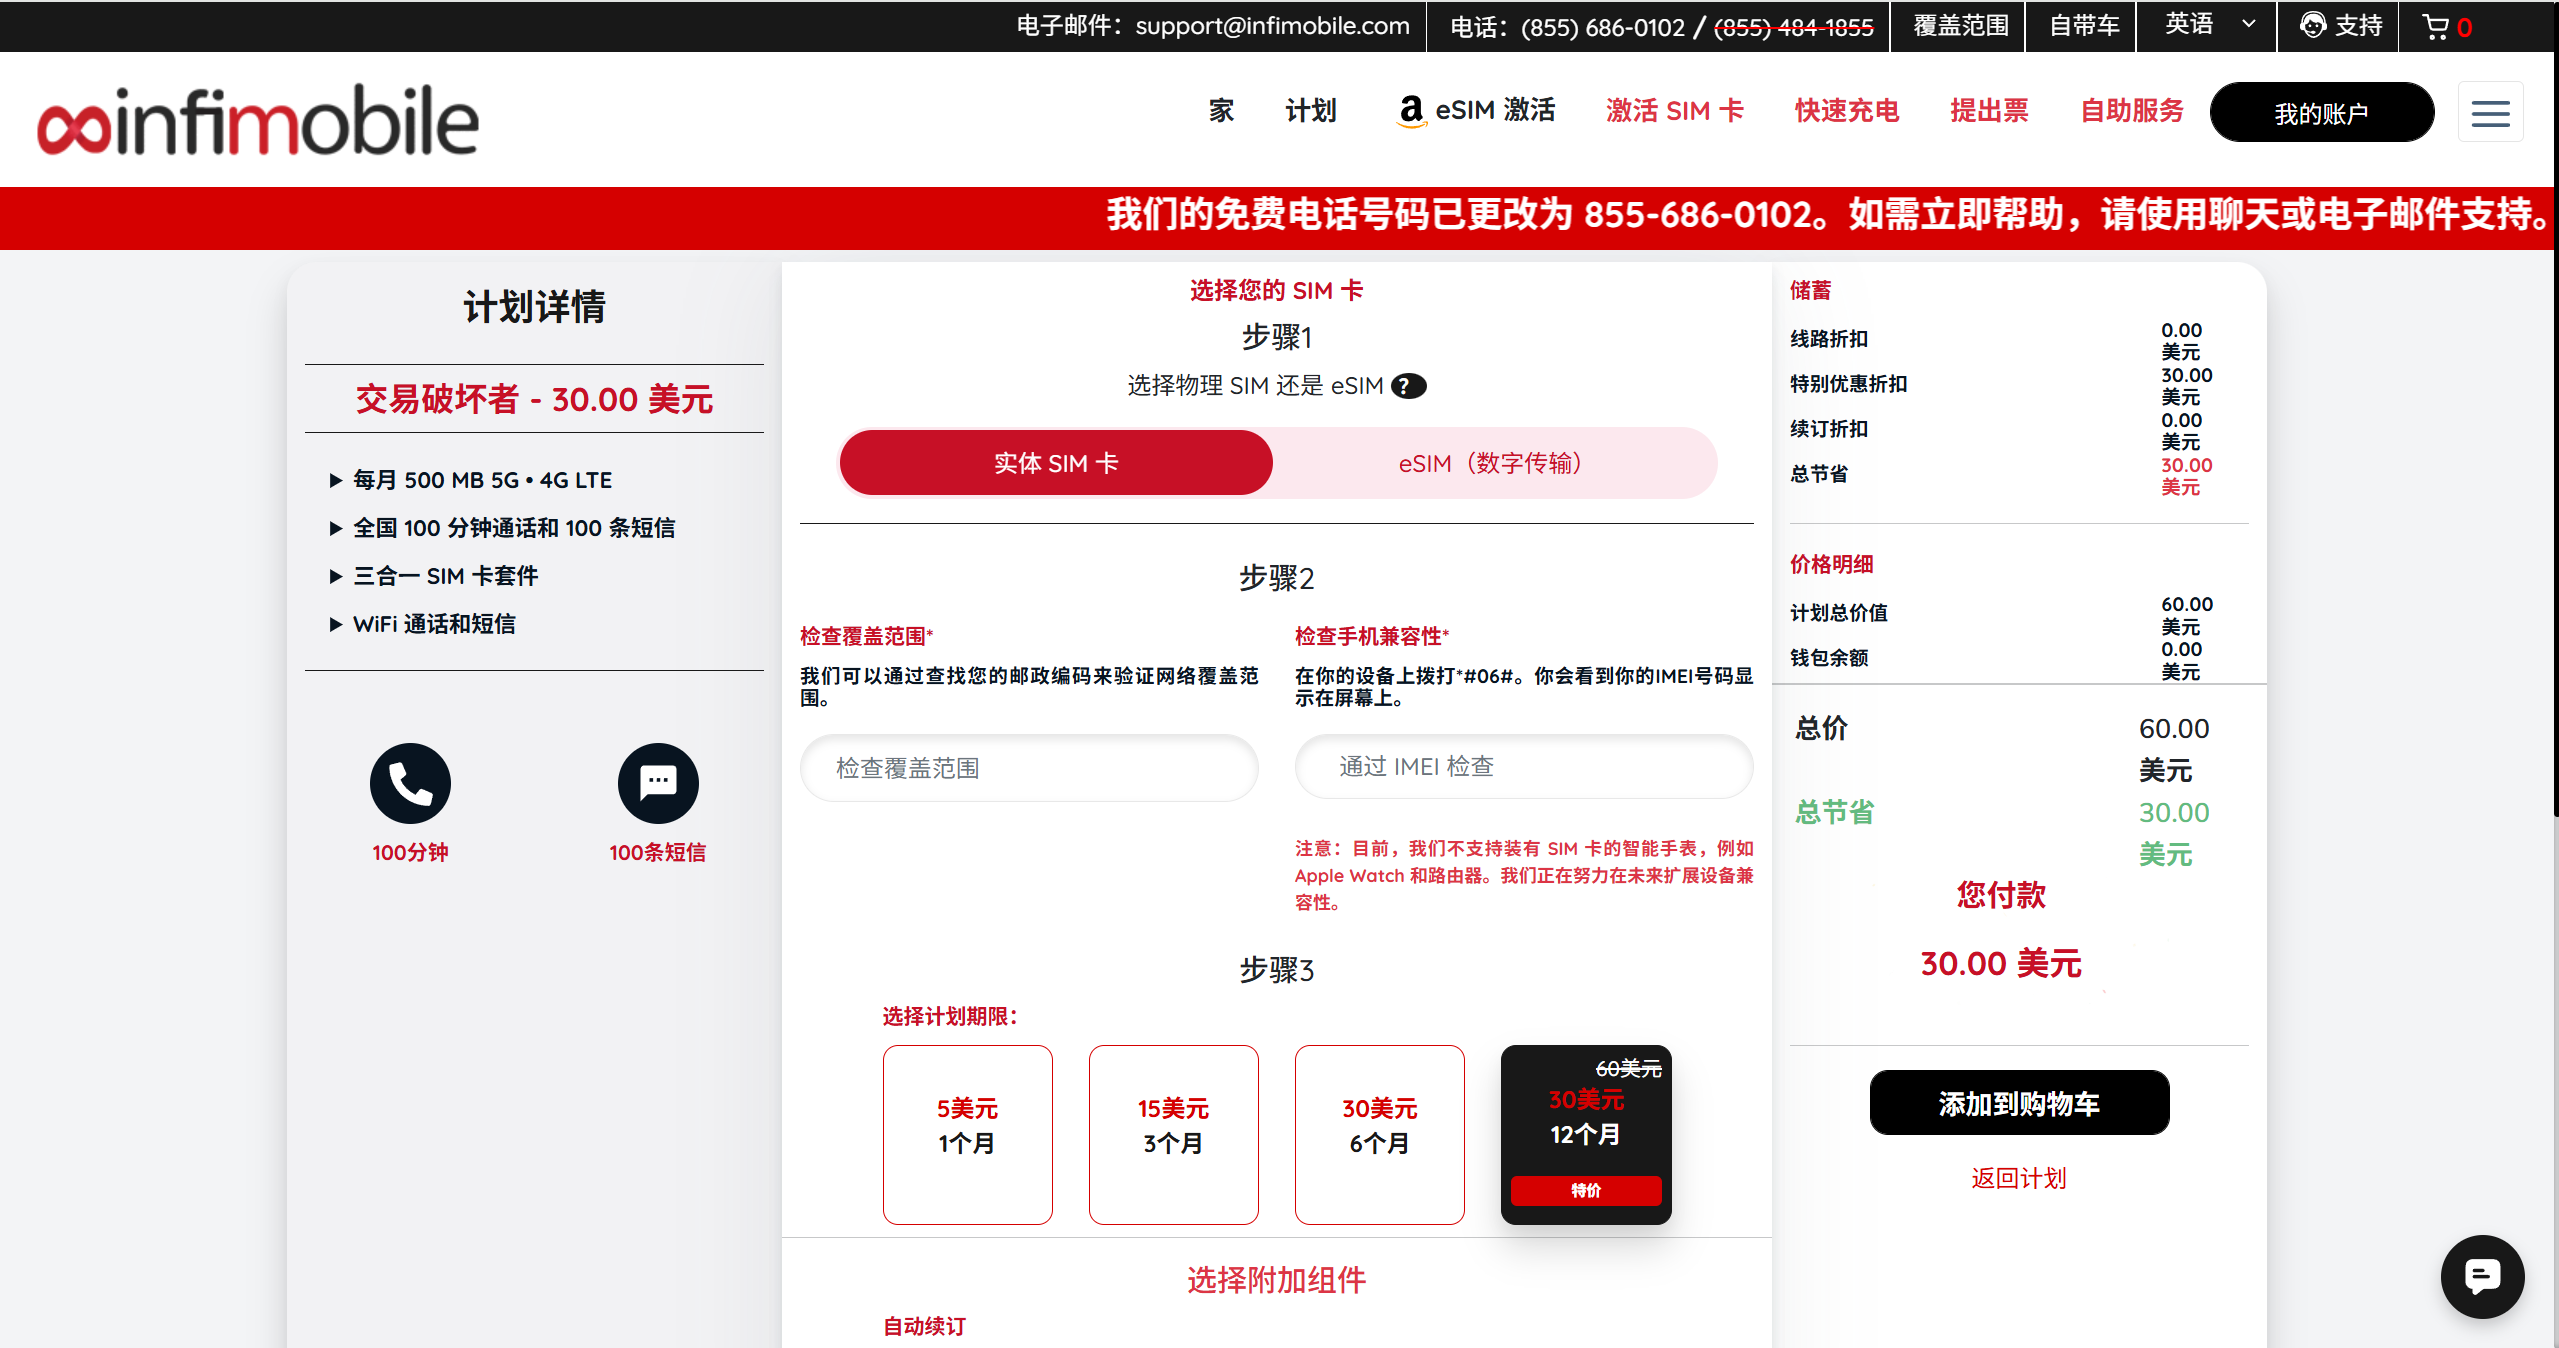Click the support headset icon

click(x=2312, y=25)
